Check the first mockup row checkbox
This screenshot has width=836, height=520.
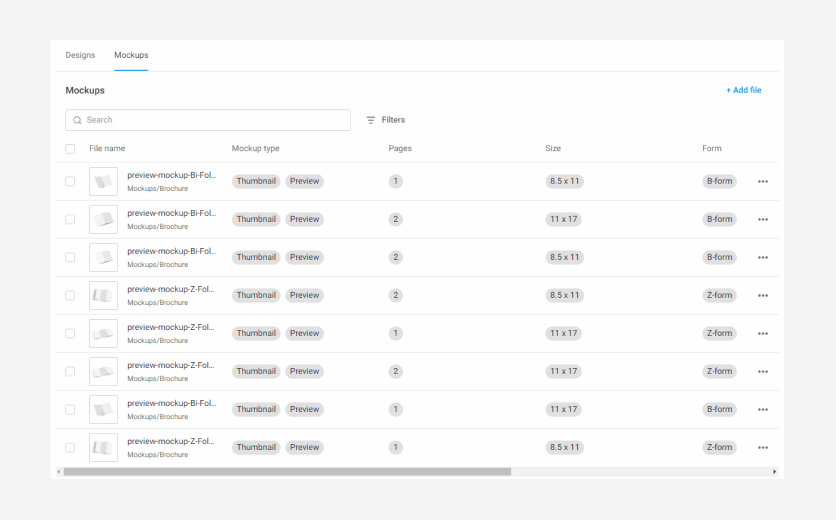click(70, 182)
